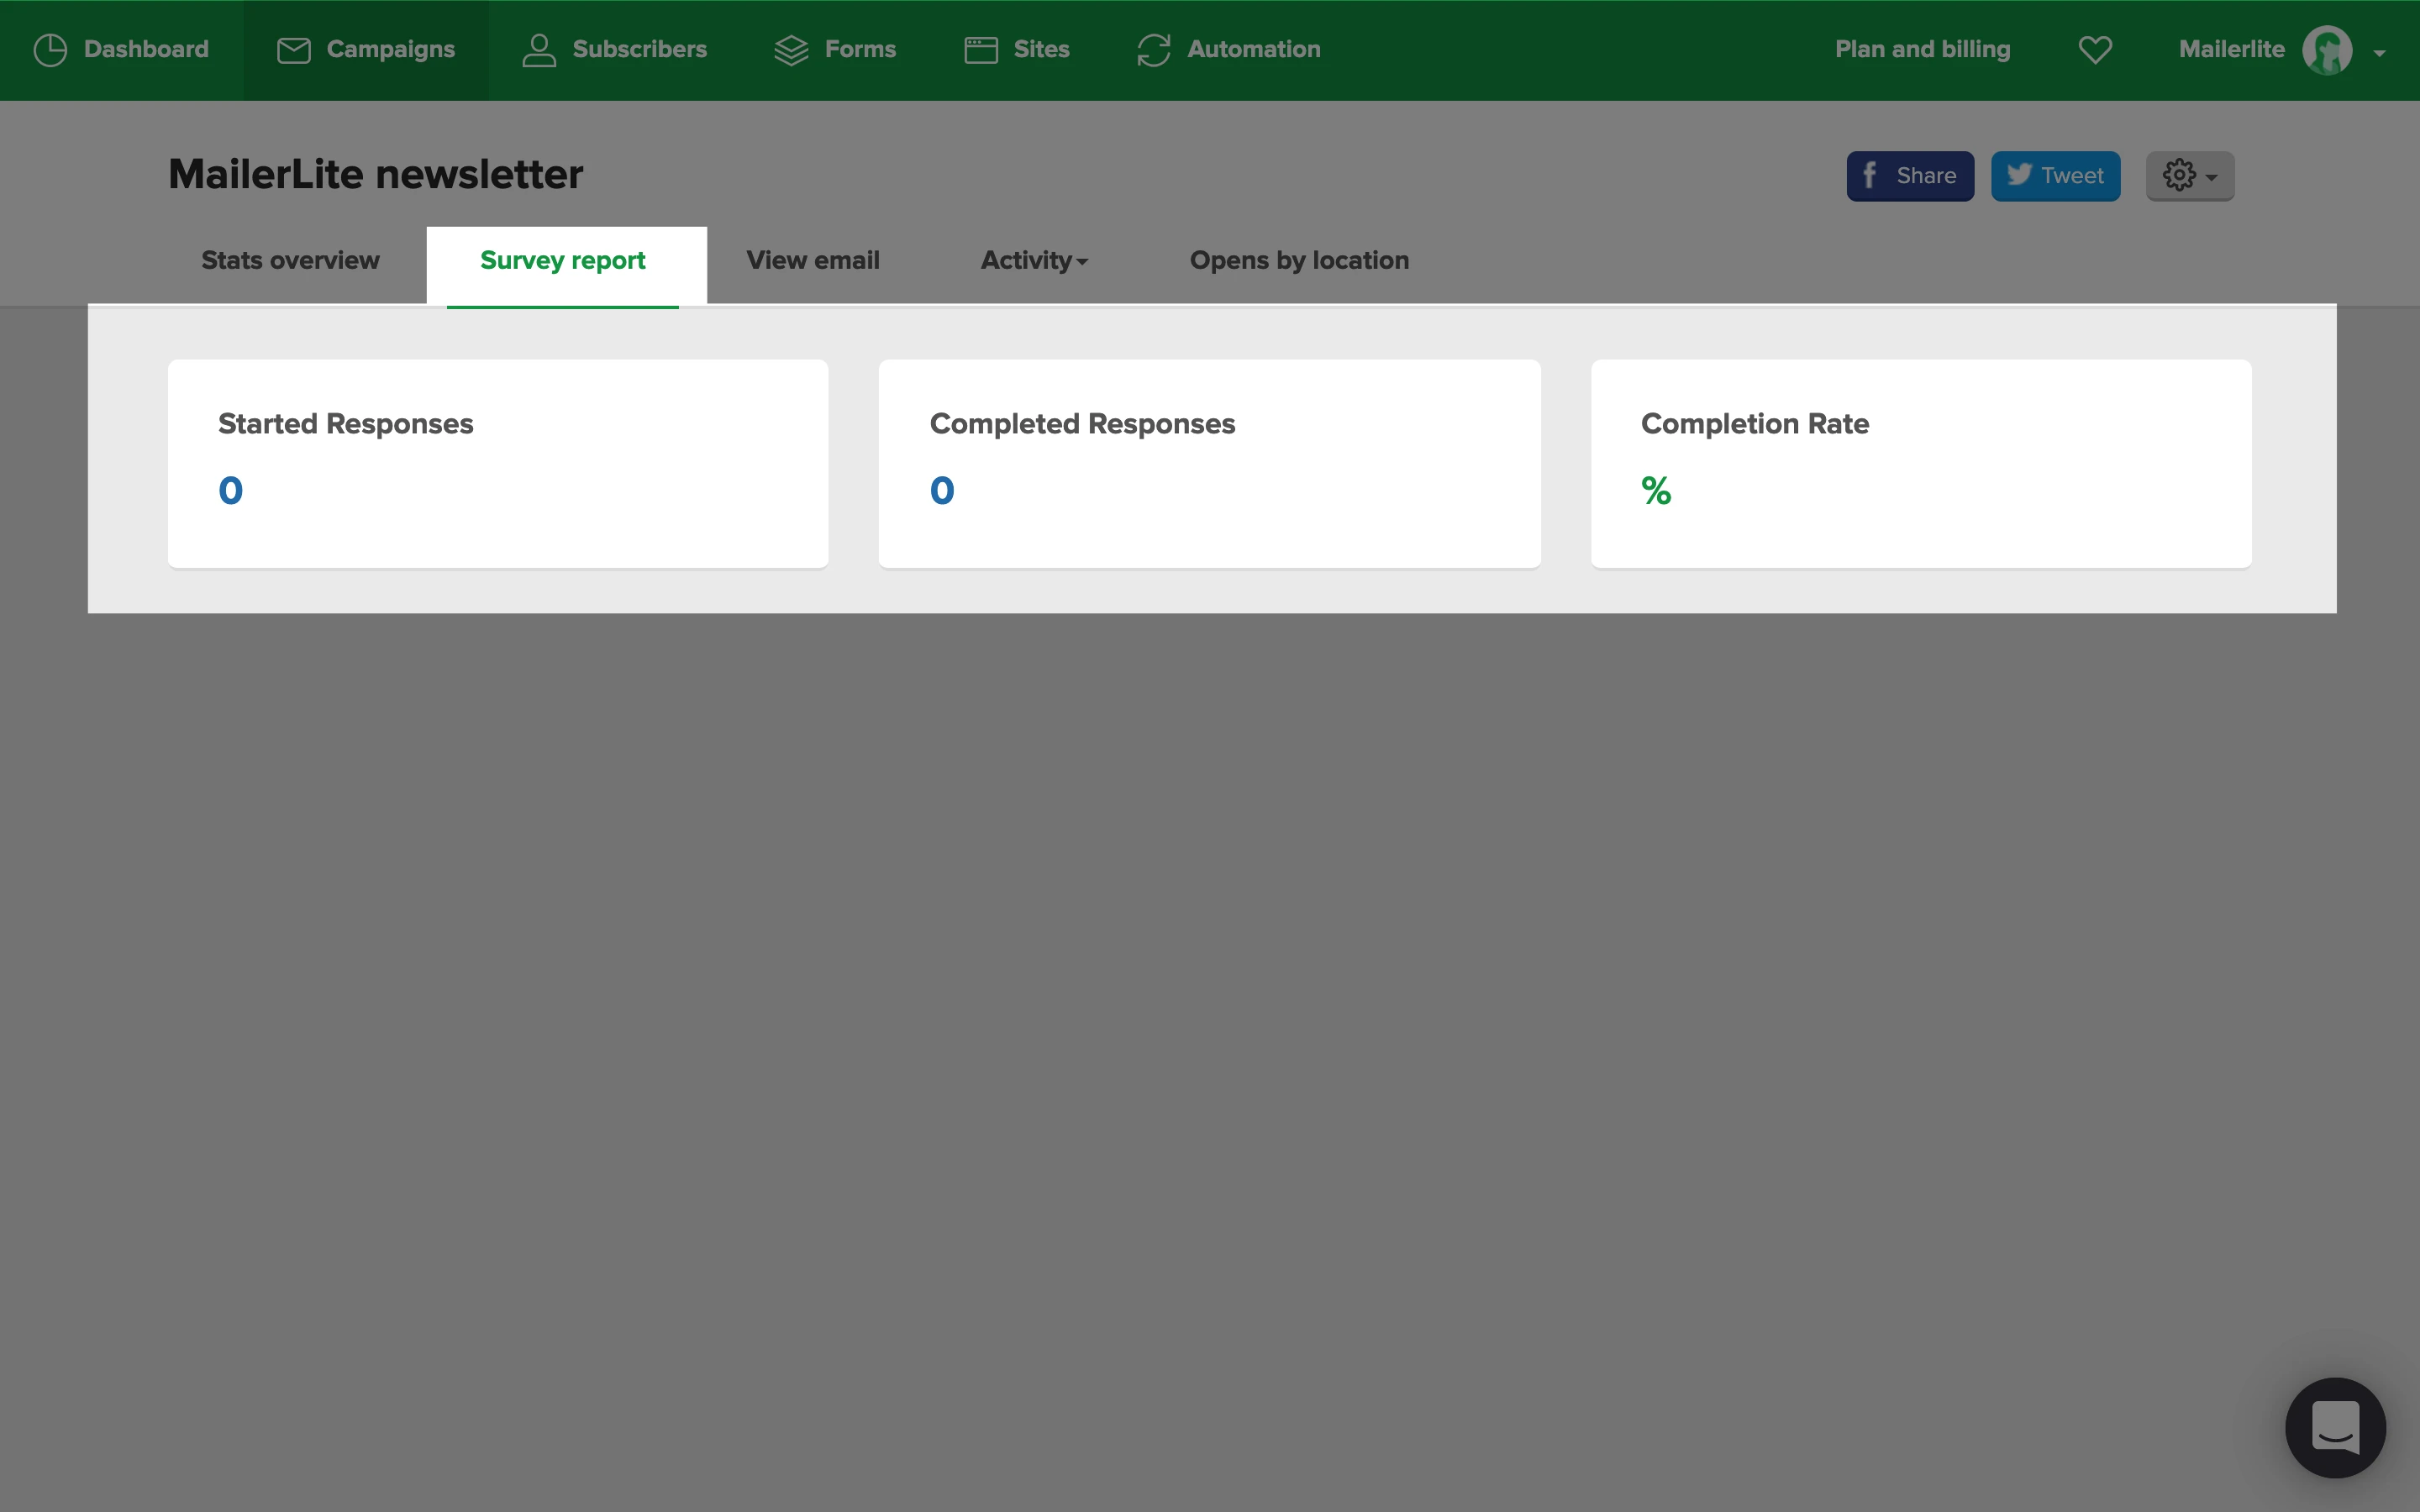Open Plan and billing link
This screenshot has width=2420, height=1512.
pyautogui.click(x=1922, y=50)
